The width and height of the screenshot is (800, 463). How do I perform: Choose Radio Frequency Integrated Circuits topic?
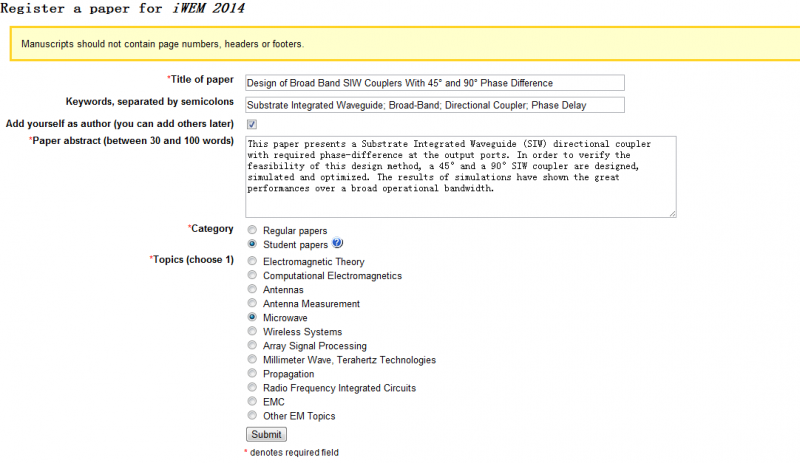(x=252, y=387)
